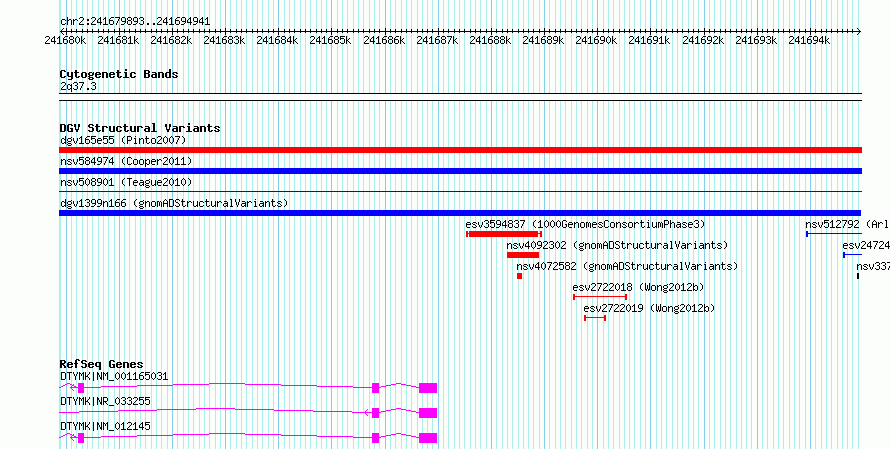Click the 241688k ruler label
The width and height of the screenshot is (890, 449).
click(490, 40)
